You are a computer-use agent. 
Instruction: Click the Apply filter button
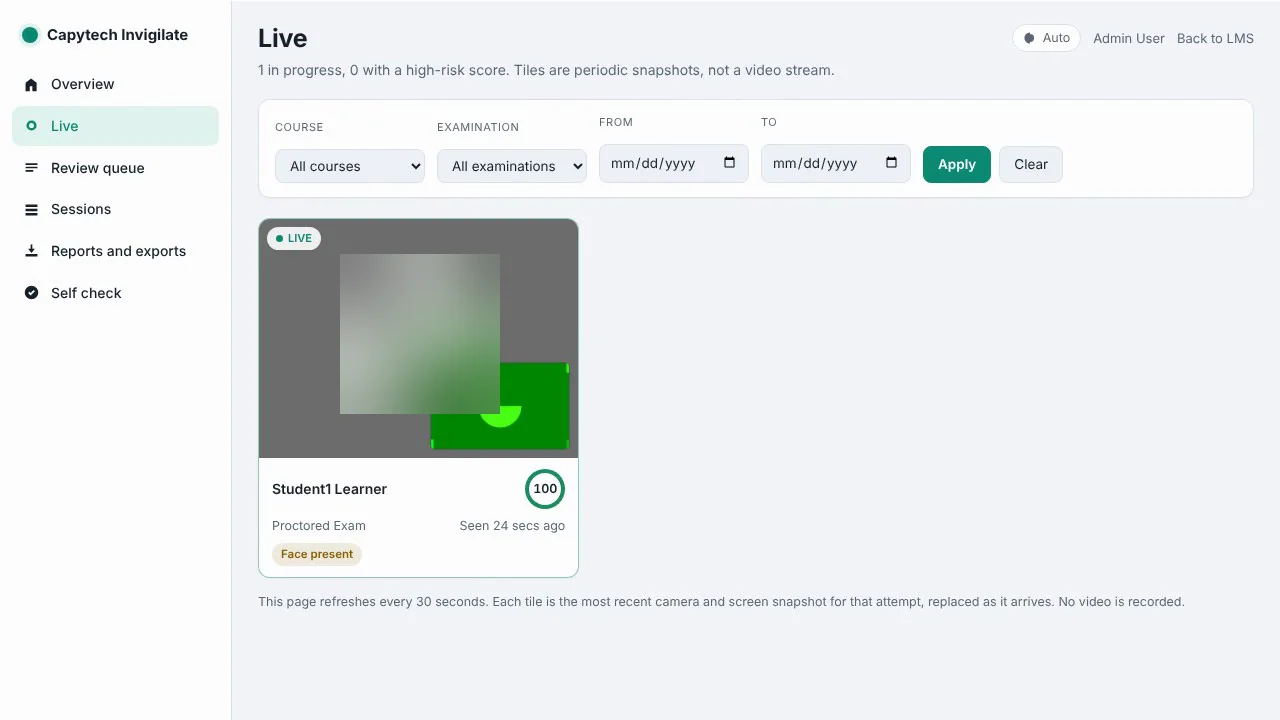(x=957, y=164)
